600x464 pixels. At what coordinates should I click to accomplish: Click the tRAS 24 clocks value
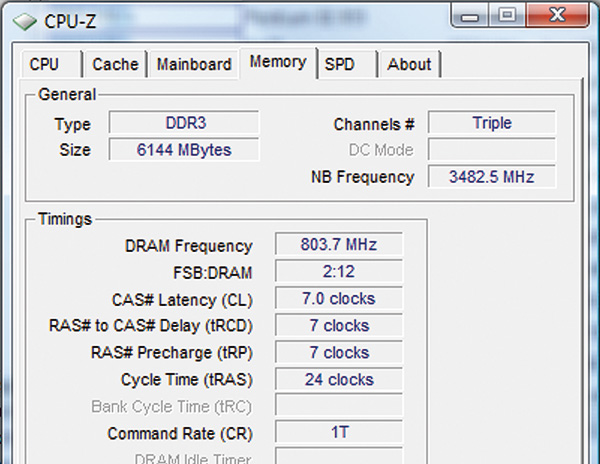(x=339, y=379)
